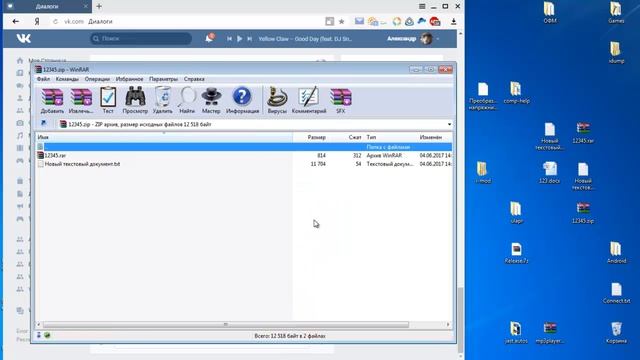Open a new browser tab with plus
640x360 pixels.
(x=99, y=6)
